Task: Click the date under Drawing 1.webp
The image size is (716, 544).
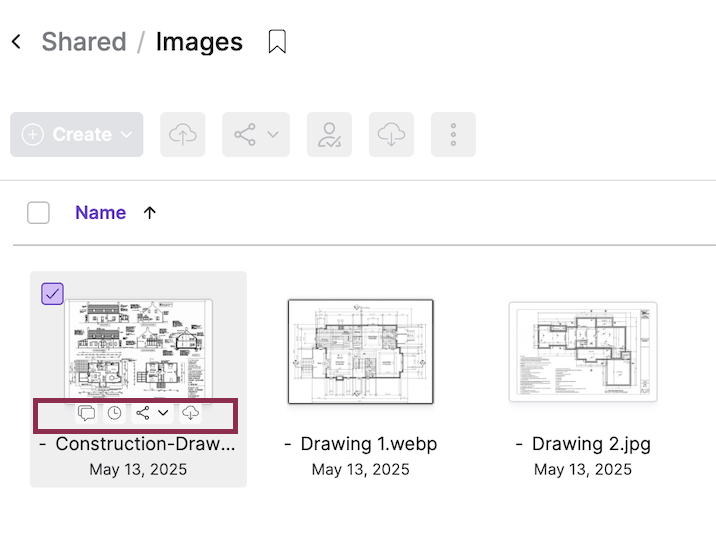Action: (361, 470)
